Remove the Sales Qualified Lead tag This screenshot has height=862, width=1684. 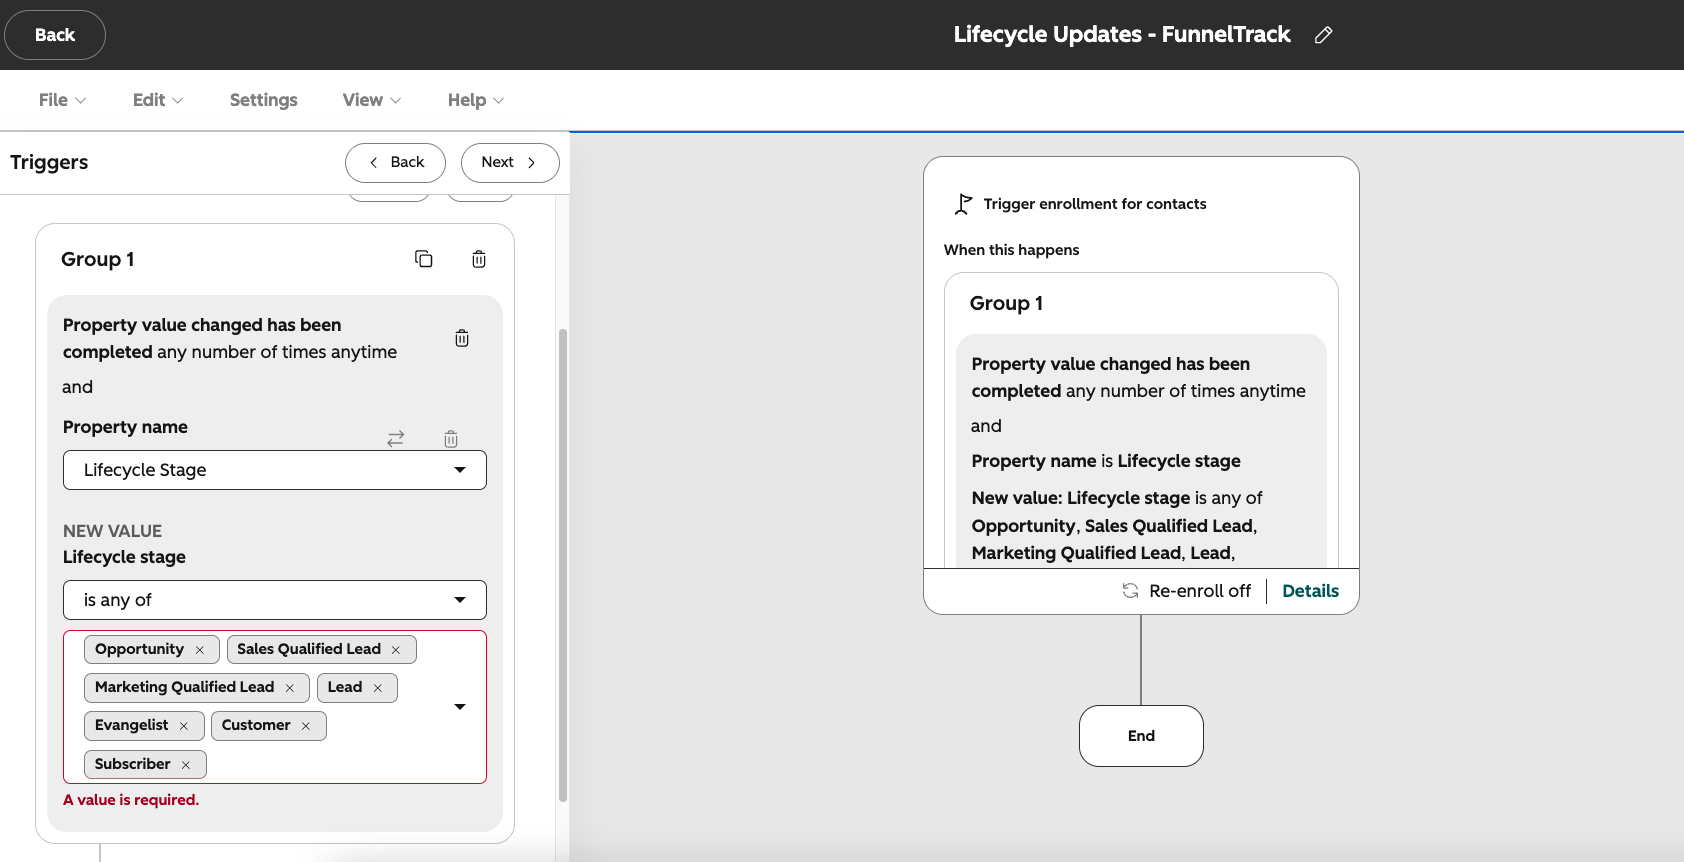pos(396,650)
